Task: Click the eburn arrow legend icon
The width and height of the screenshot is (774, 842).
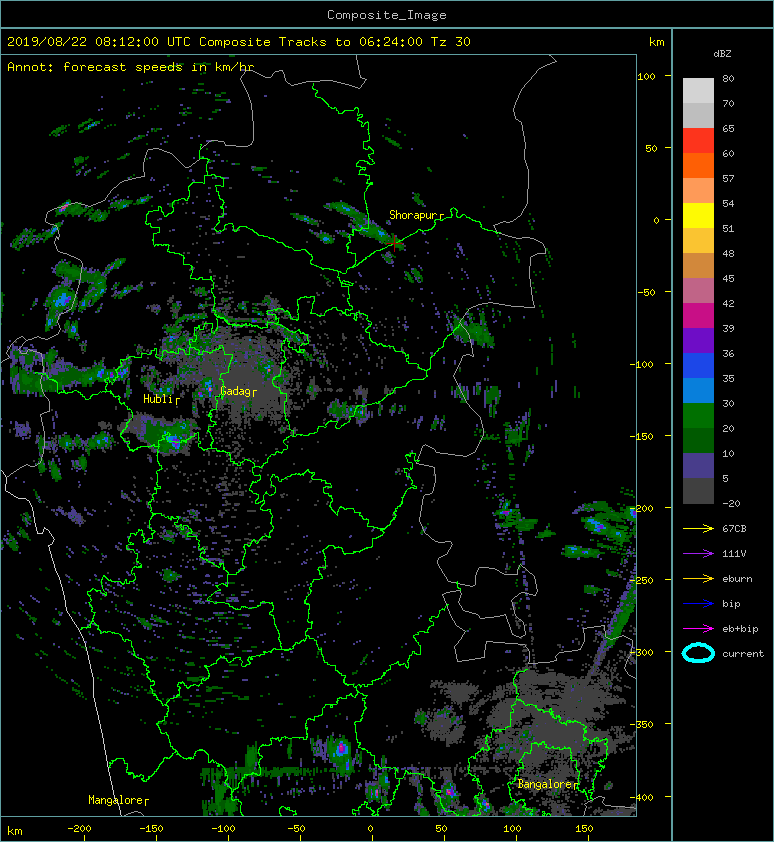Action: point(698,579)
